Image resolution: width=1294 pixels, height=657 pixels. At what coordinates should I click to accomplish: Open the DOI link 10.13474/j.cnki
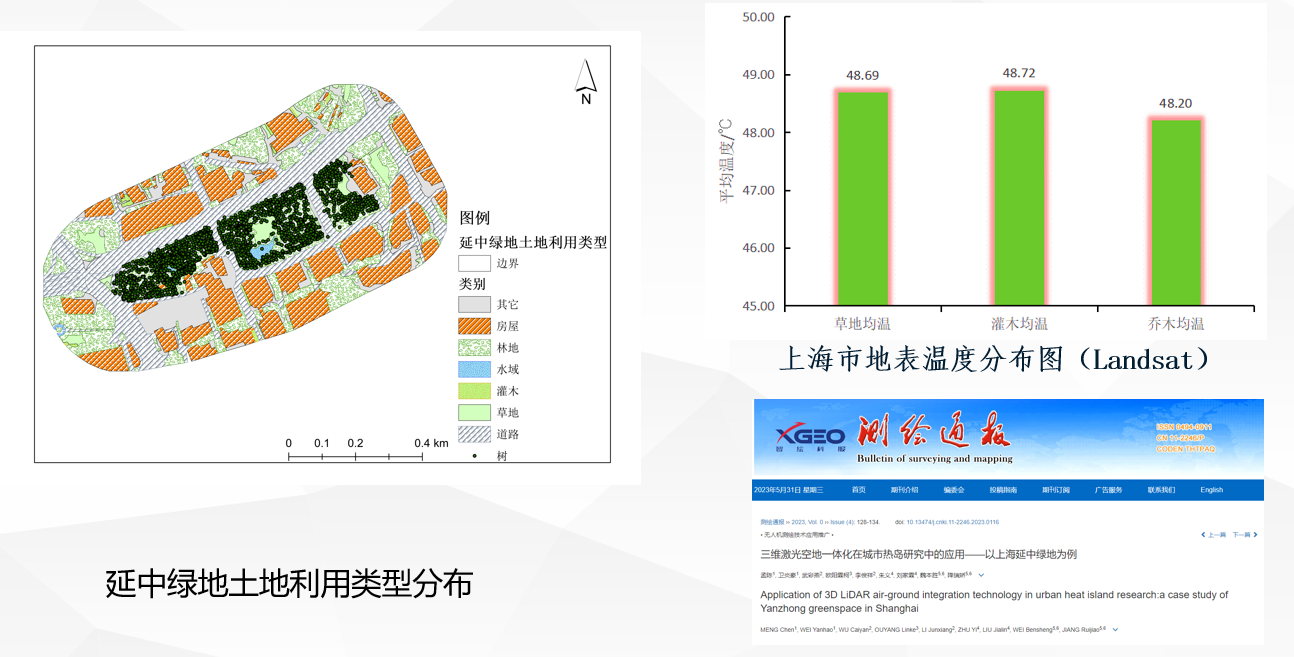point(952,522)
